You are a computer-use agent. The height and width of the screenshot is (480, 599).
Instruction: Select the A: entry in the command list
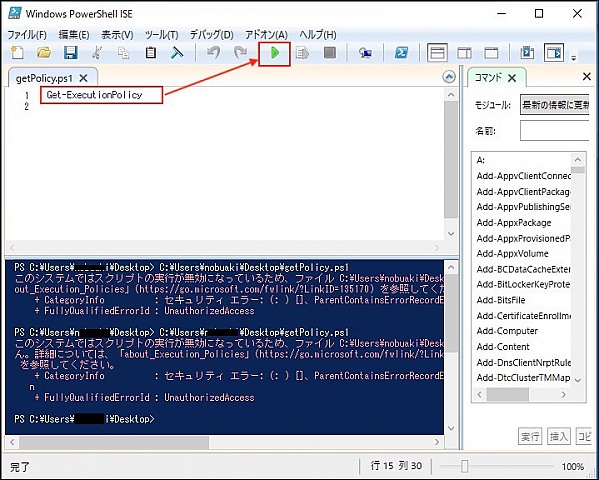481,161
